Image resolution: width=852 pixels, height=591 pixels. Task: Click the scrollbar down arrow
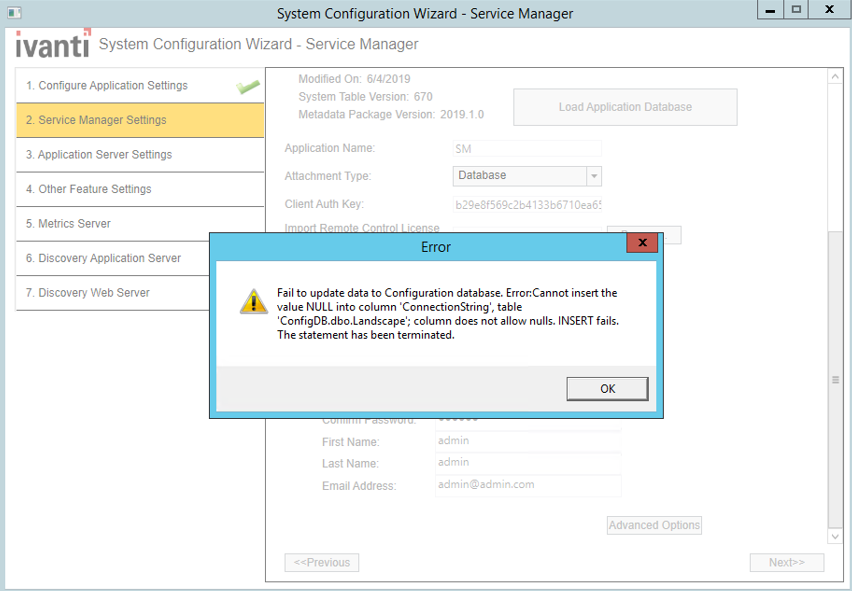(x=833, y=535)
